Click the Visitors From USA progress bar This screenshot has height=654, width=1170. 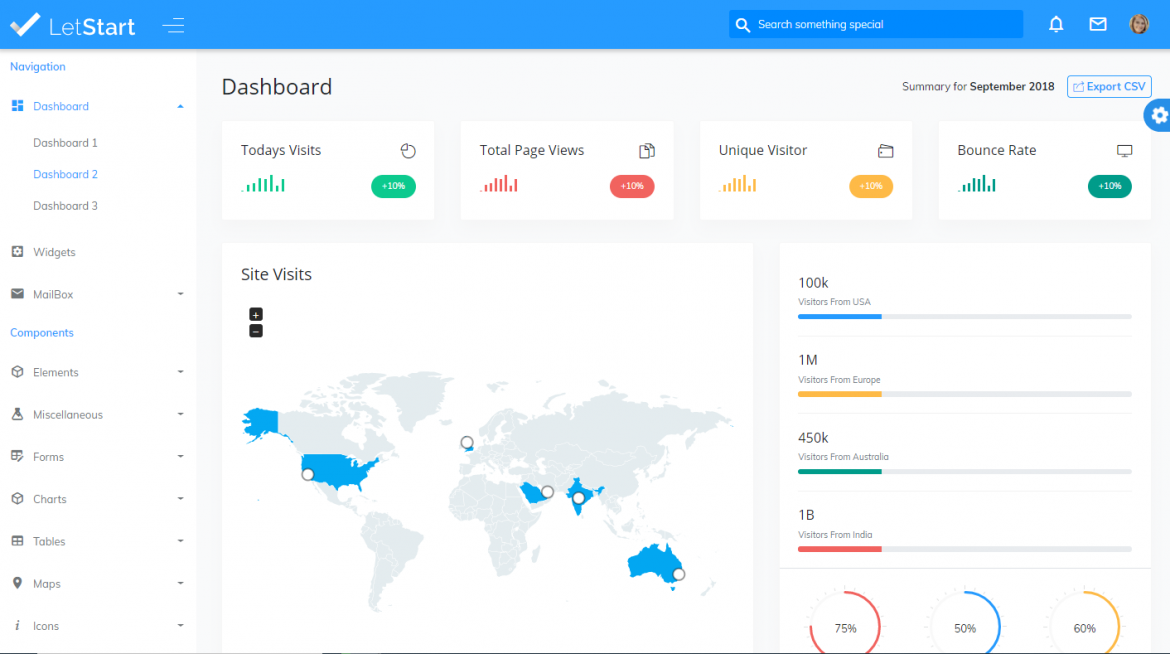click(964, 316)
